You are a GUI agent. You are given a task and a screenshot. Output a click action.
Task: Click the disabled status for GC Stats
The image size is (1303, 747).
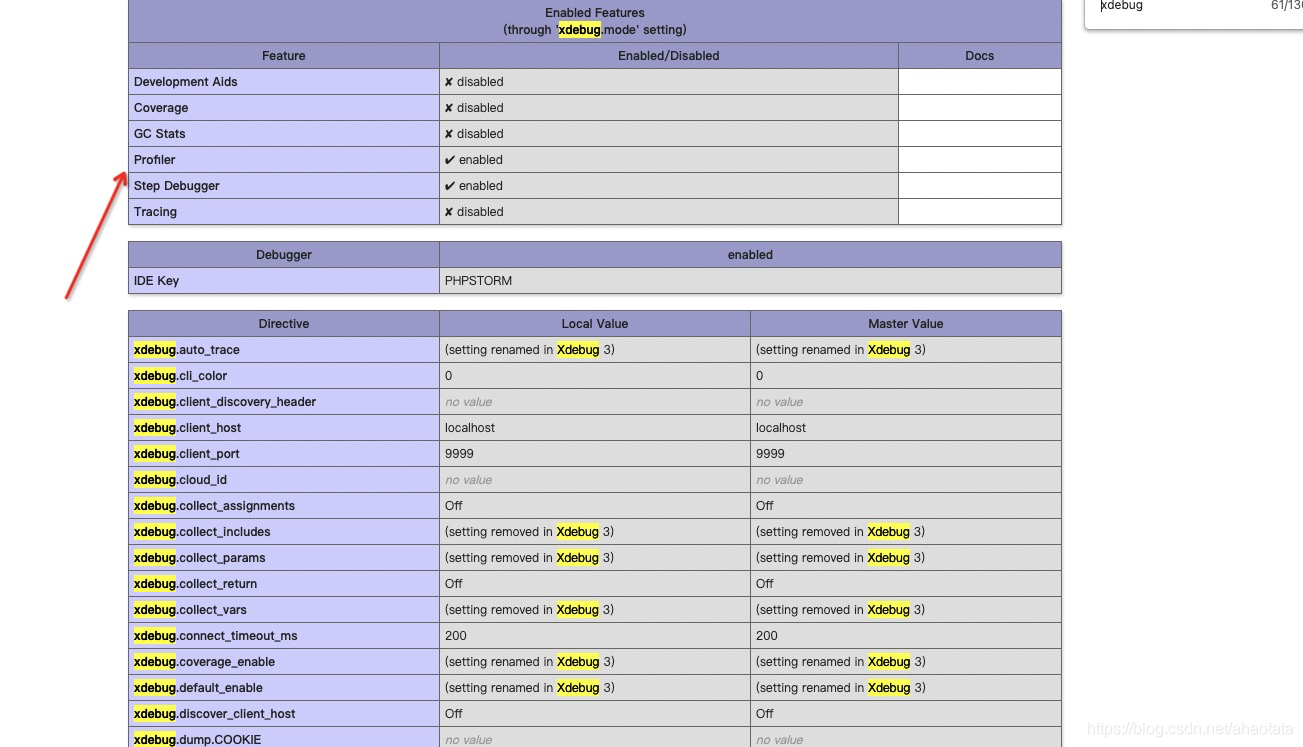pyautogui.click(x=474, y=134)
